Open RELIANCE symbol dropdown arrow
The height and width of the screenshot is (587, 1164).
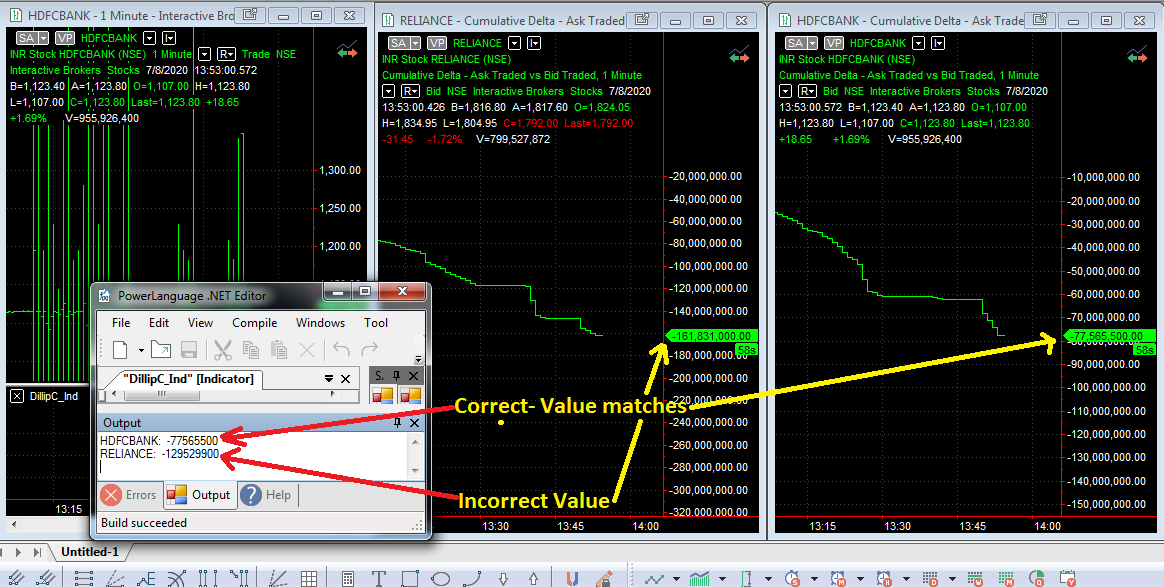pos(514,43)
